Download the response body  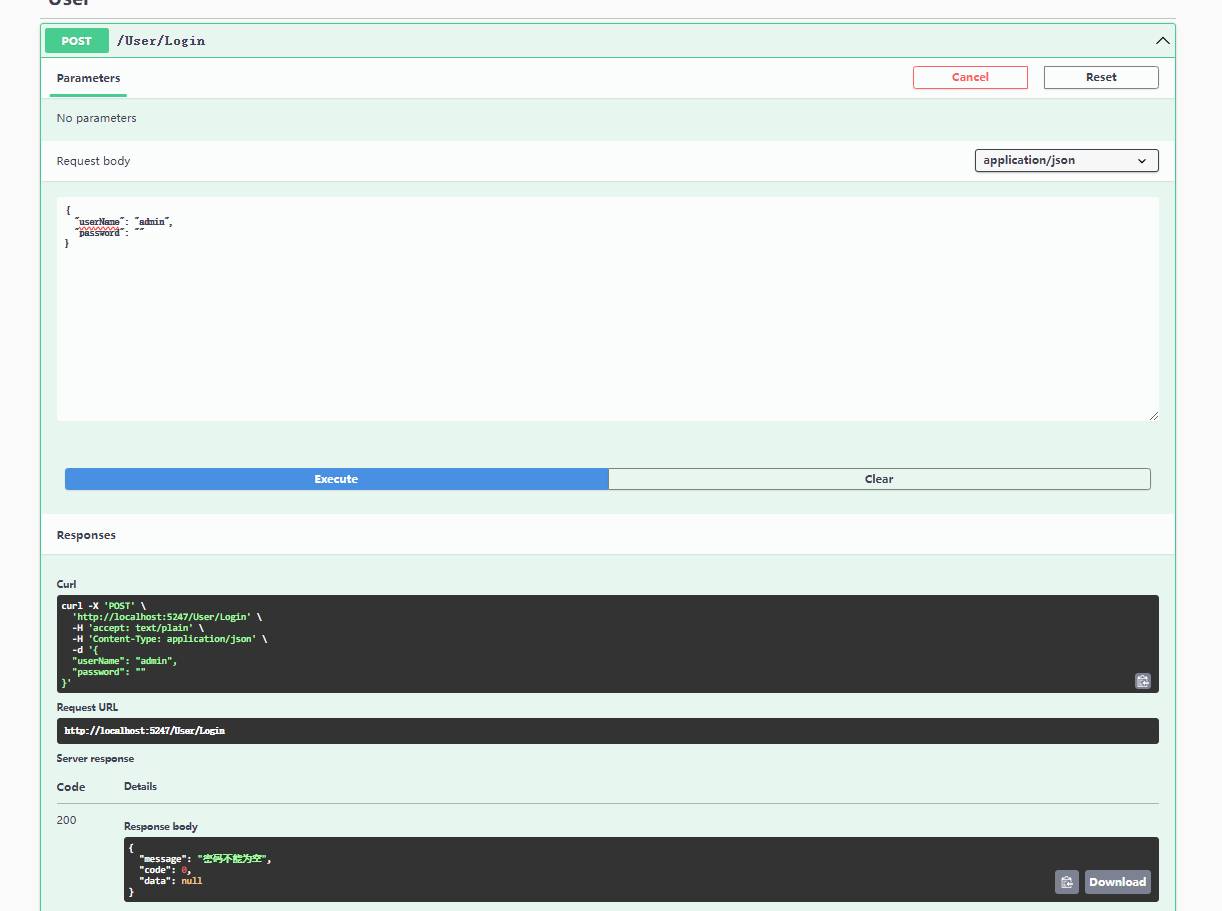click(1117, 881)
